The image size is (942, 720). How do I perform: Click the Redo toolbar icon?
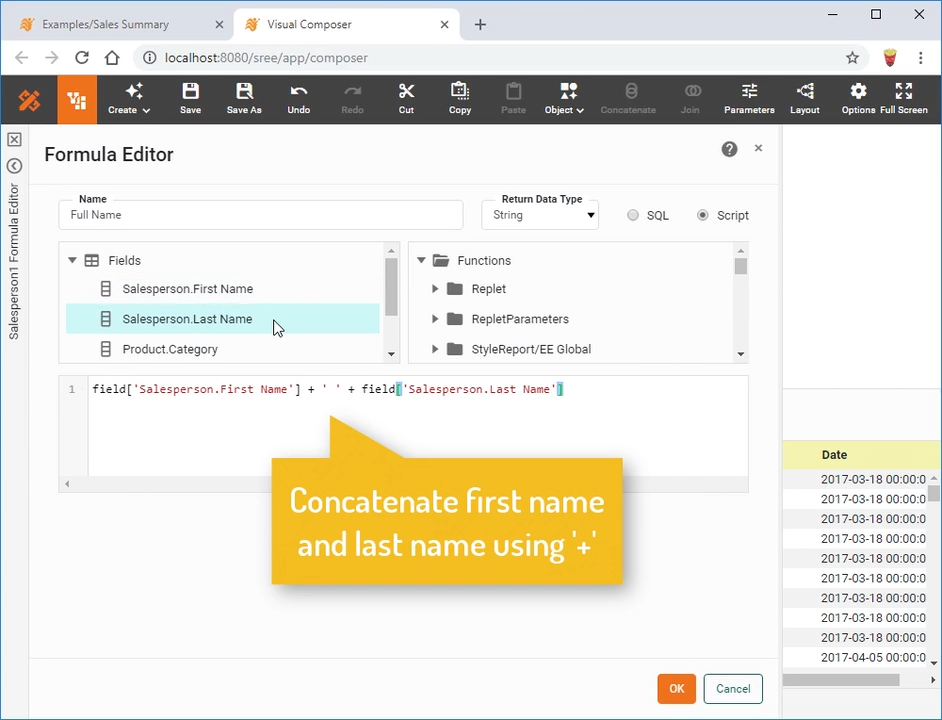click(352, 99)
